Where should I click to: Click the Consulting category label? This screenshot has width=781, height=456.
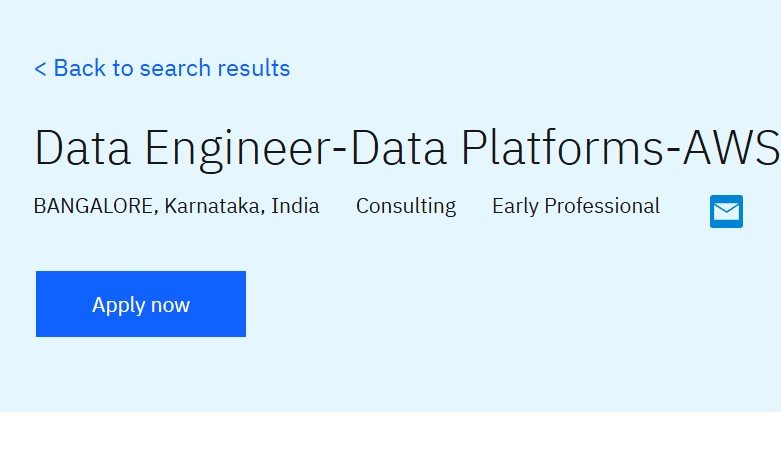(406, 207)
